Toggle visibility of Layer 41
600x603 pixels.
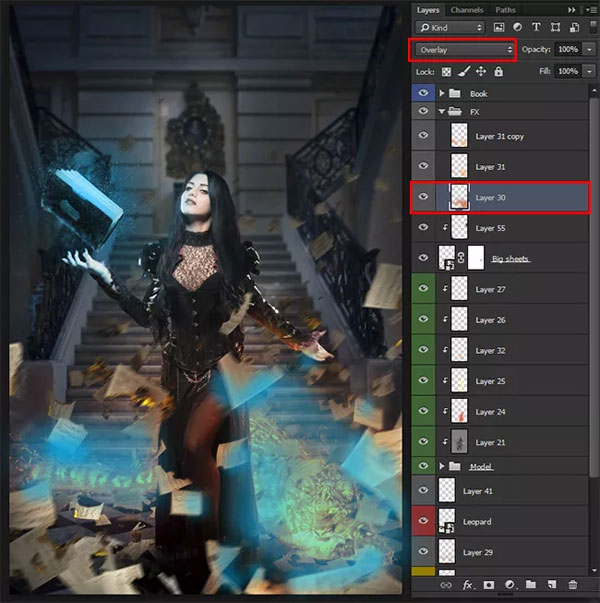pos(423,490)
